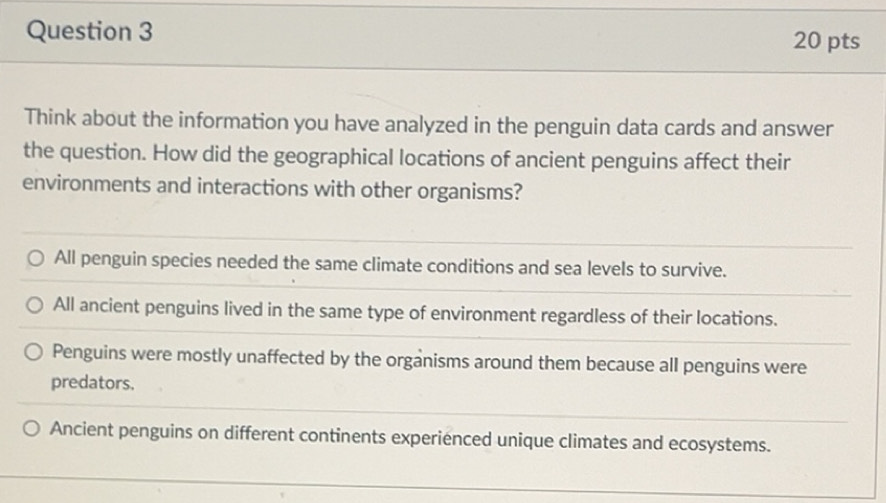886x503 pixels.
Task: Pick the 'unique climates and ecosystems' radio button
Action: tap(33, 430)
